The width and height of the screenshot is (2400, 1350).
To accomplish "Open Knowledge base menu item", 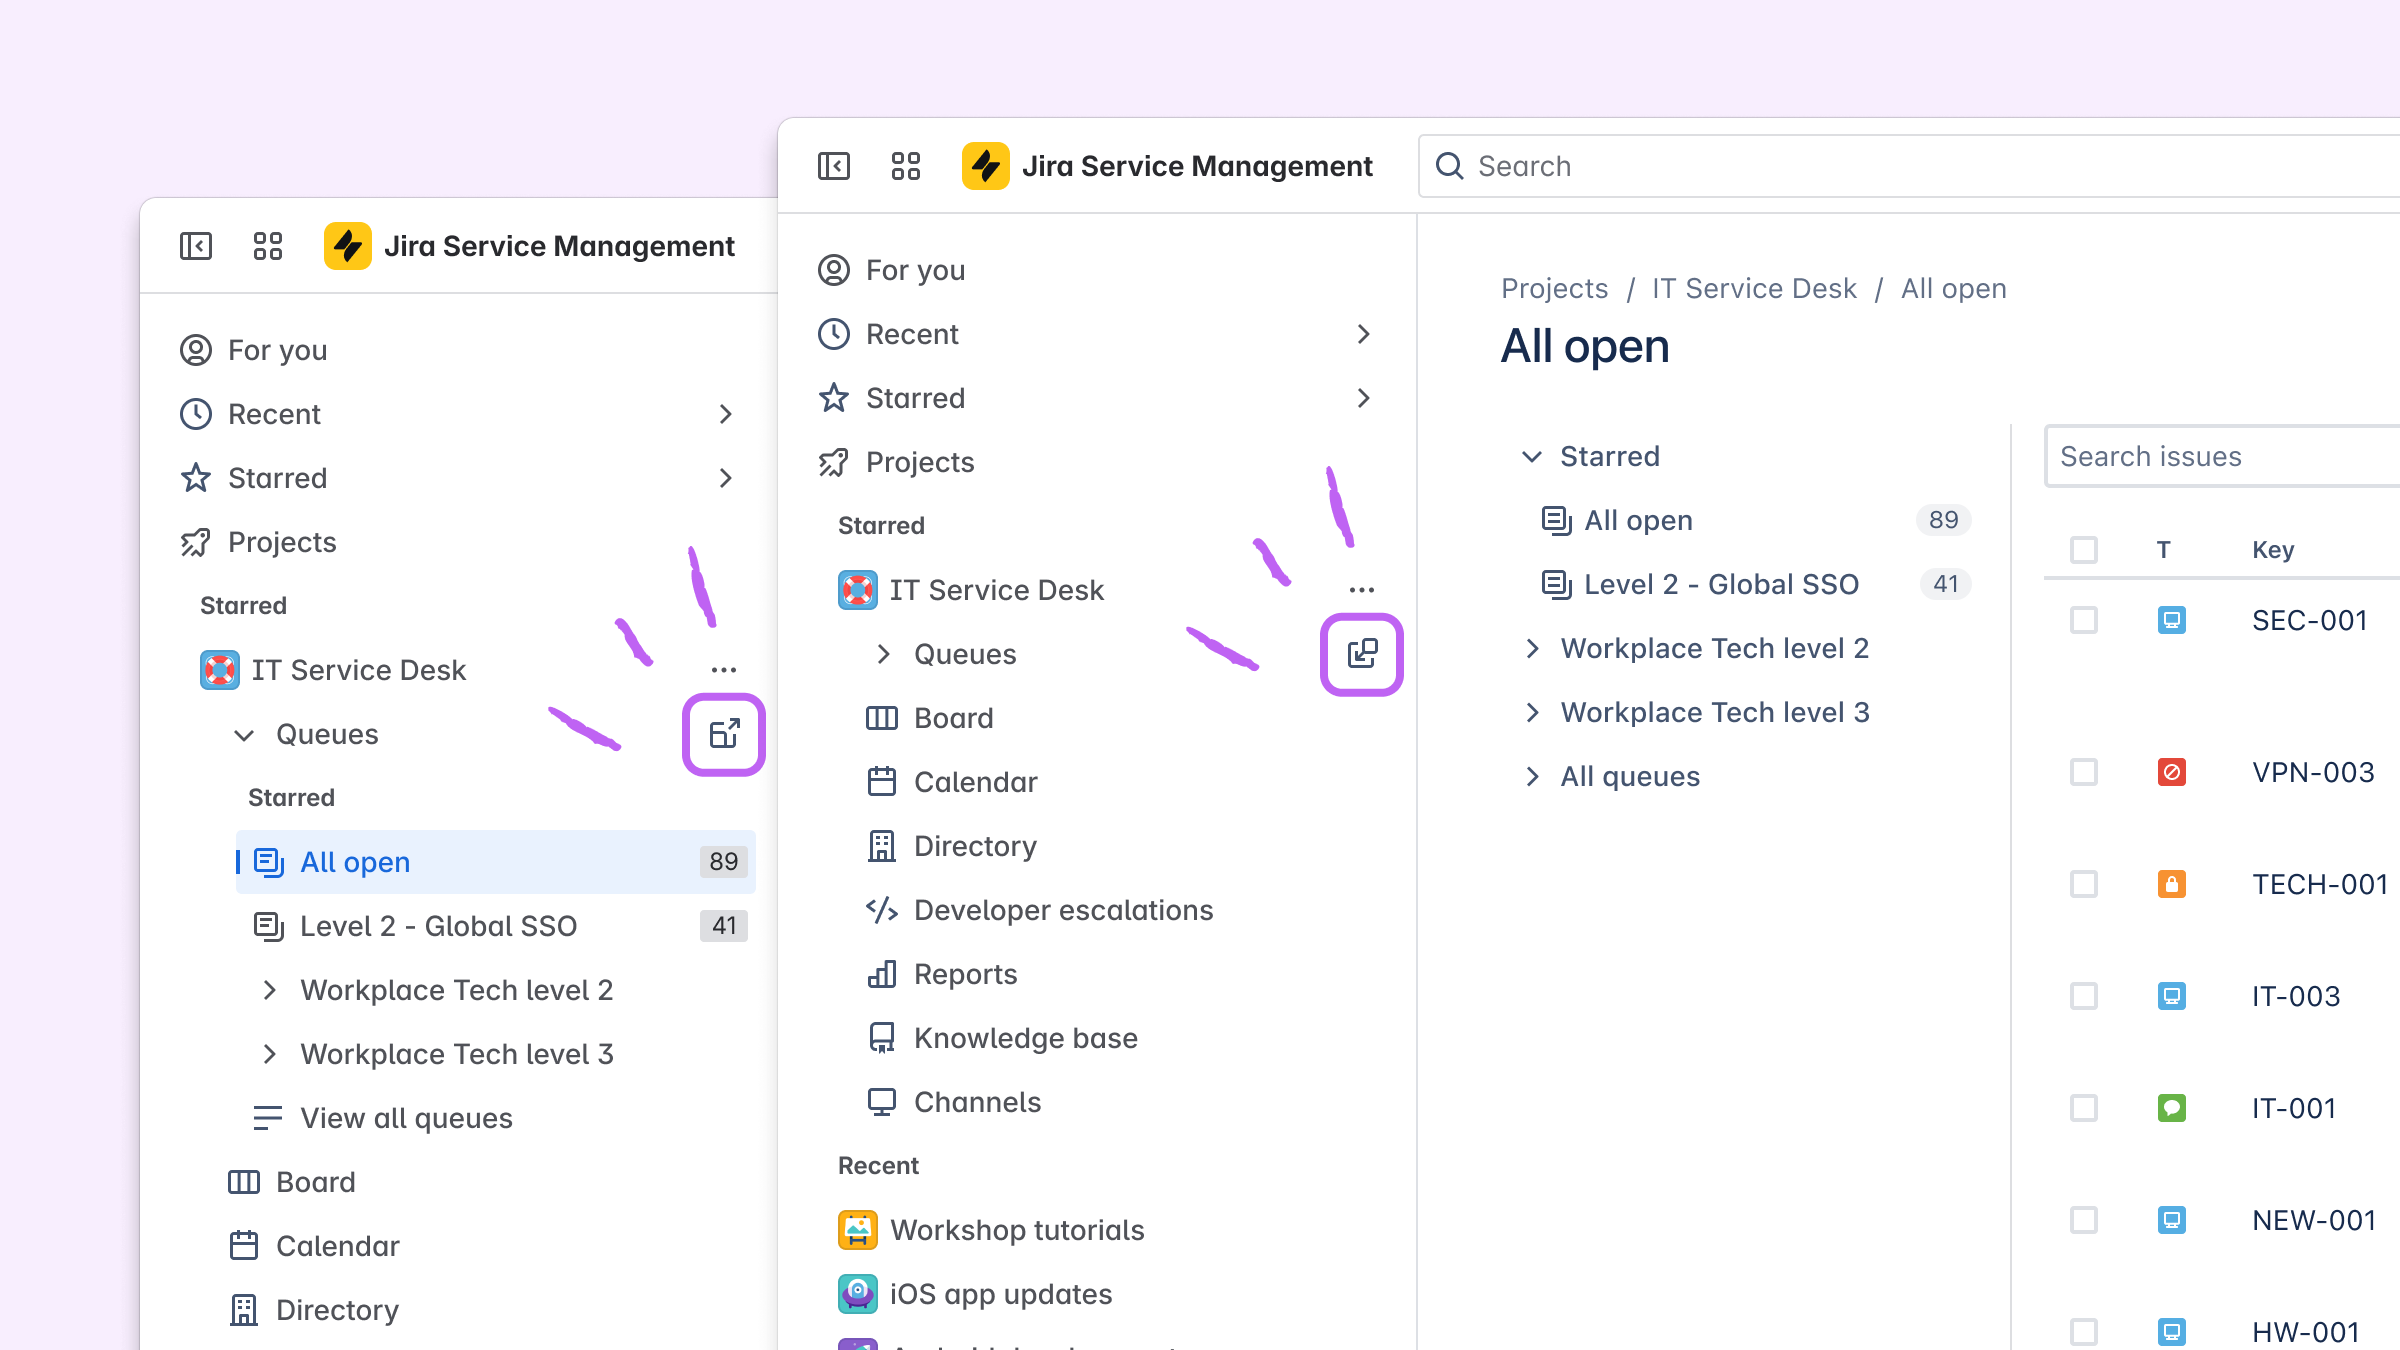I will pos(1025,1038).
